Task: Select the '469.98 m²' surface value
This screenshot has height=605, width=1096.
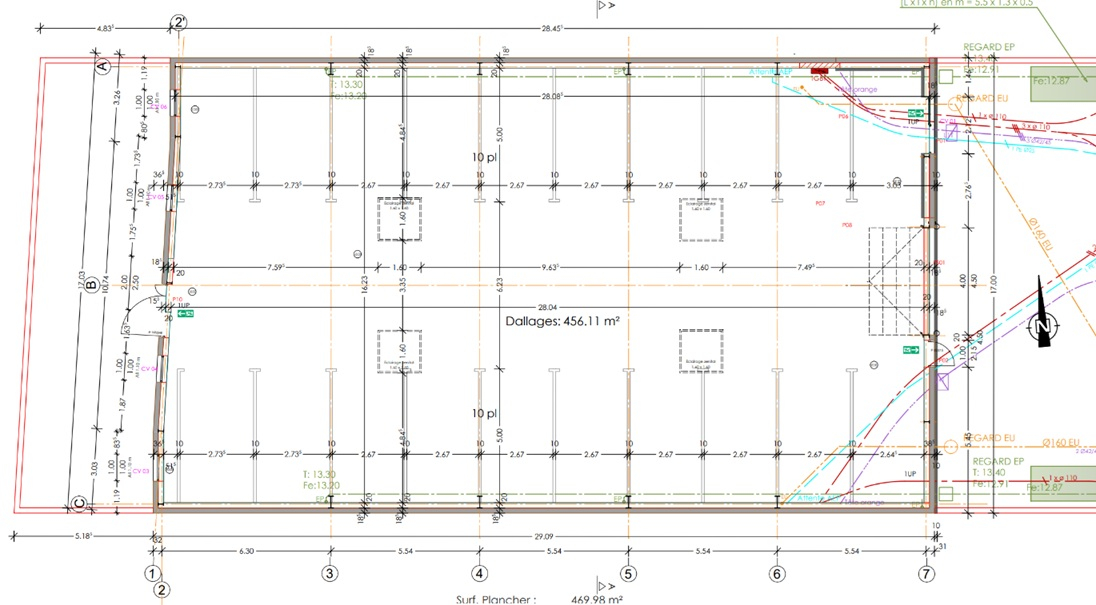Action: tap(596, 599)
